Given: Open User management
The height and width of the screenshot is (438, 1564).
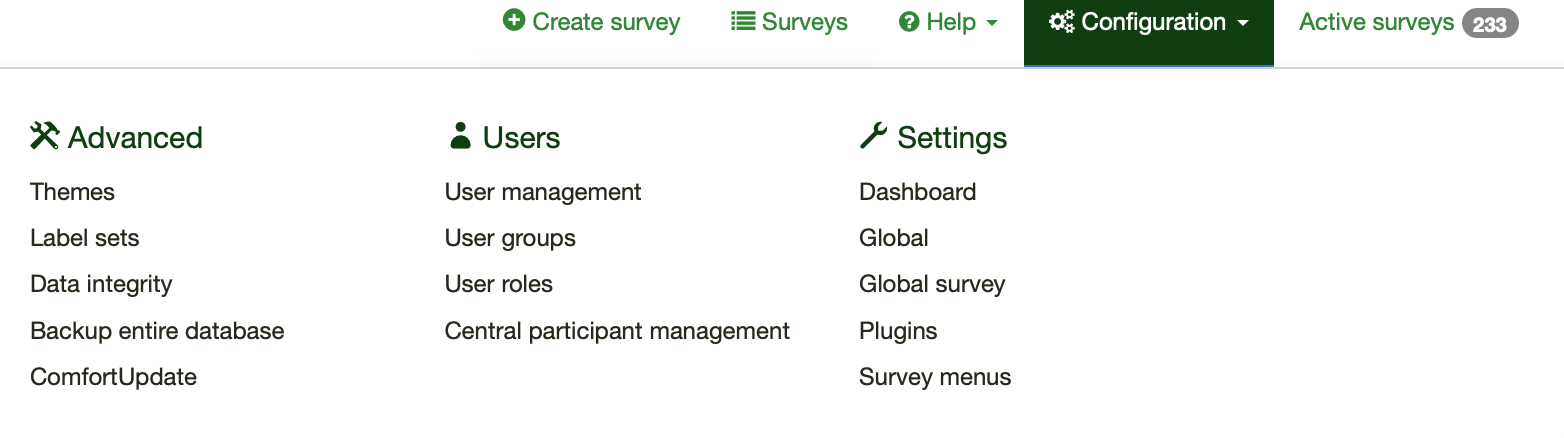Looking at the screenshot, I should coord(543,192).
